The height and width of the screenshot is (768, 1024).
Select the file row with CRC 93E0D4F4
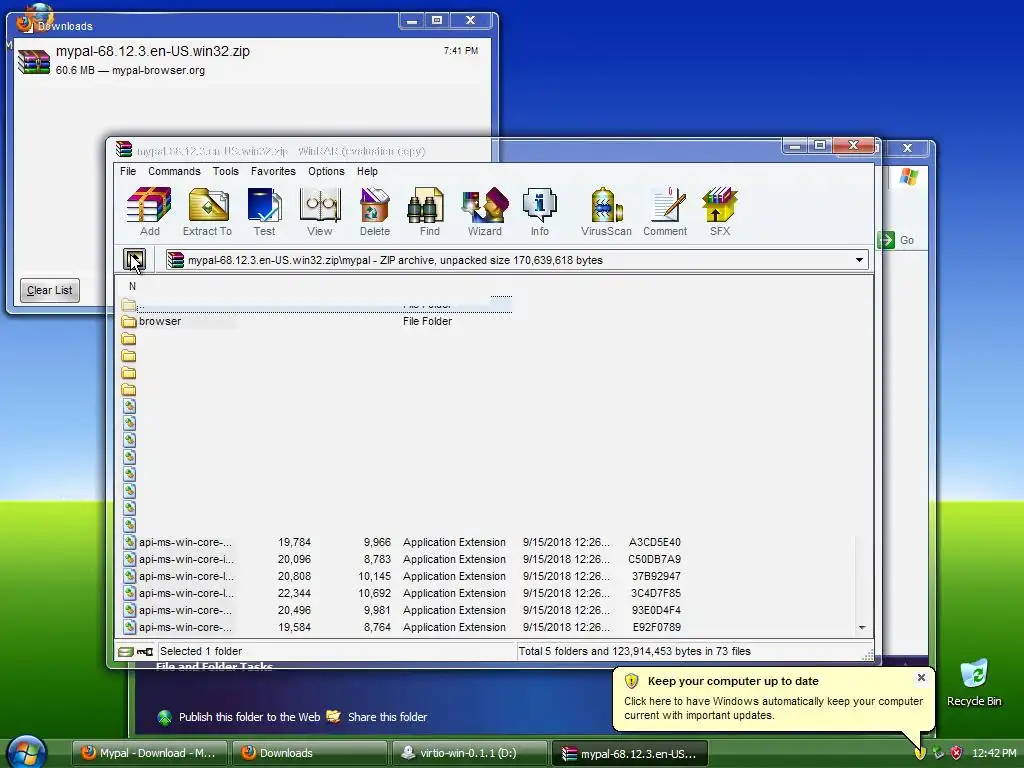point(402,610)
